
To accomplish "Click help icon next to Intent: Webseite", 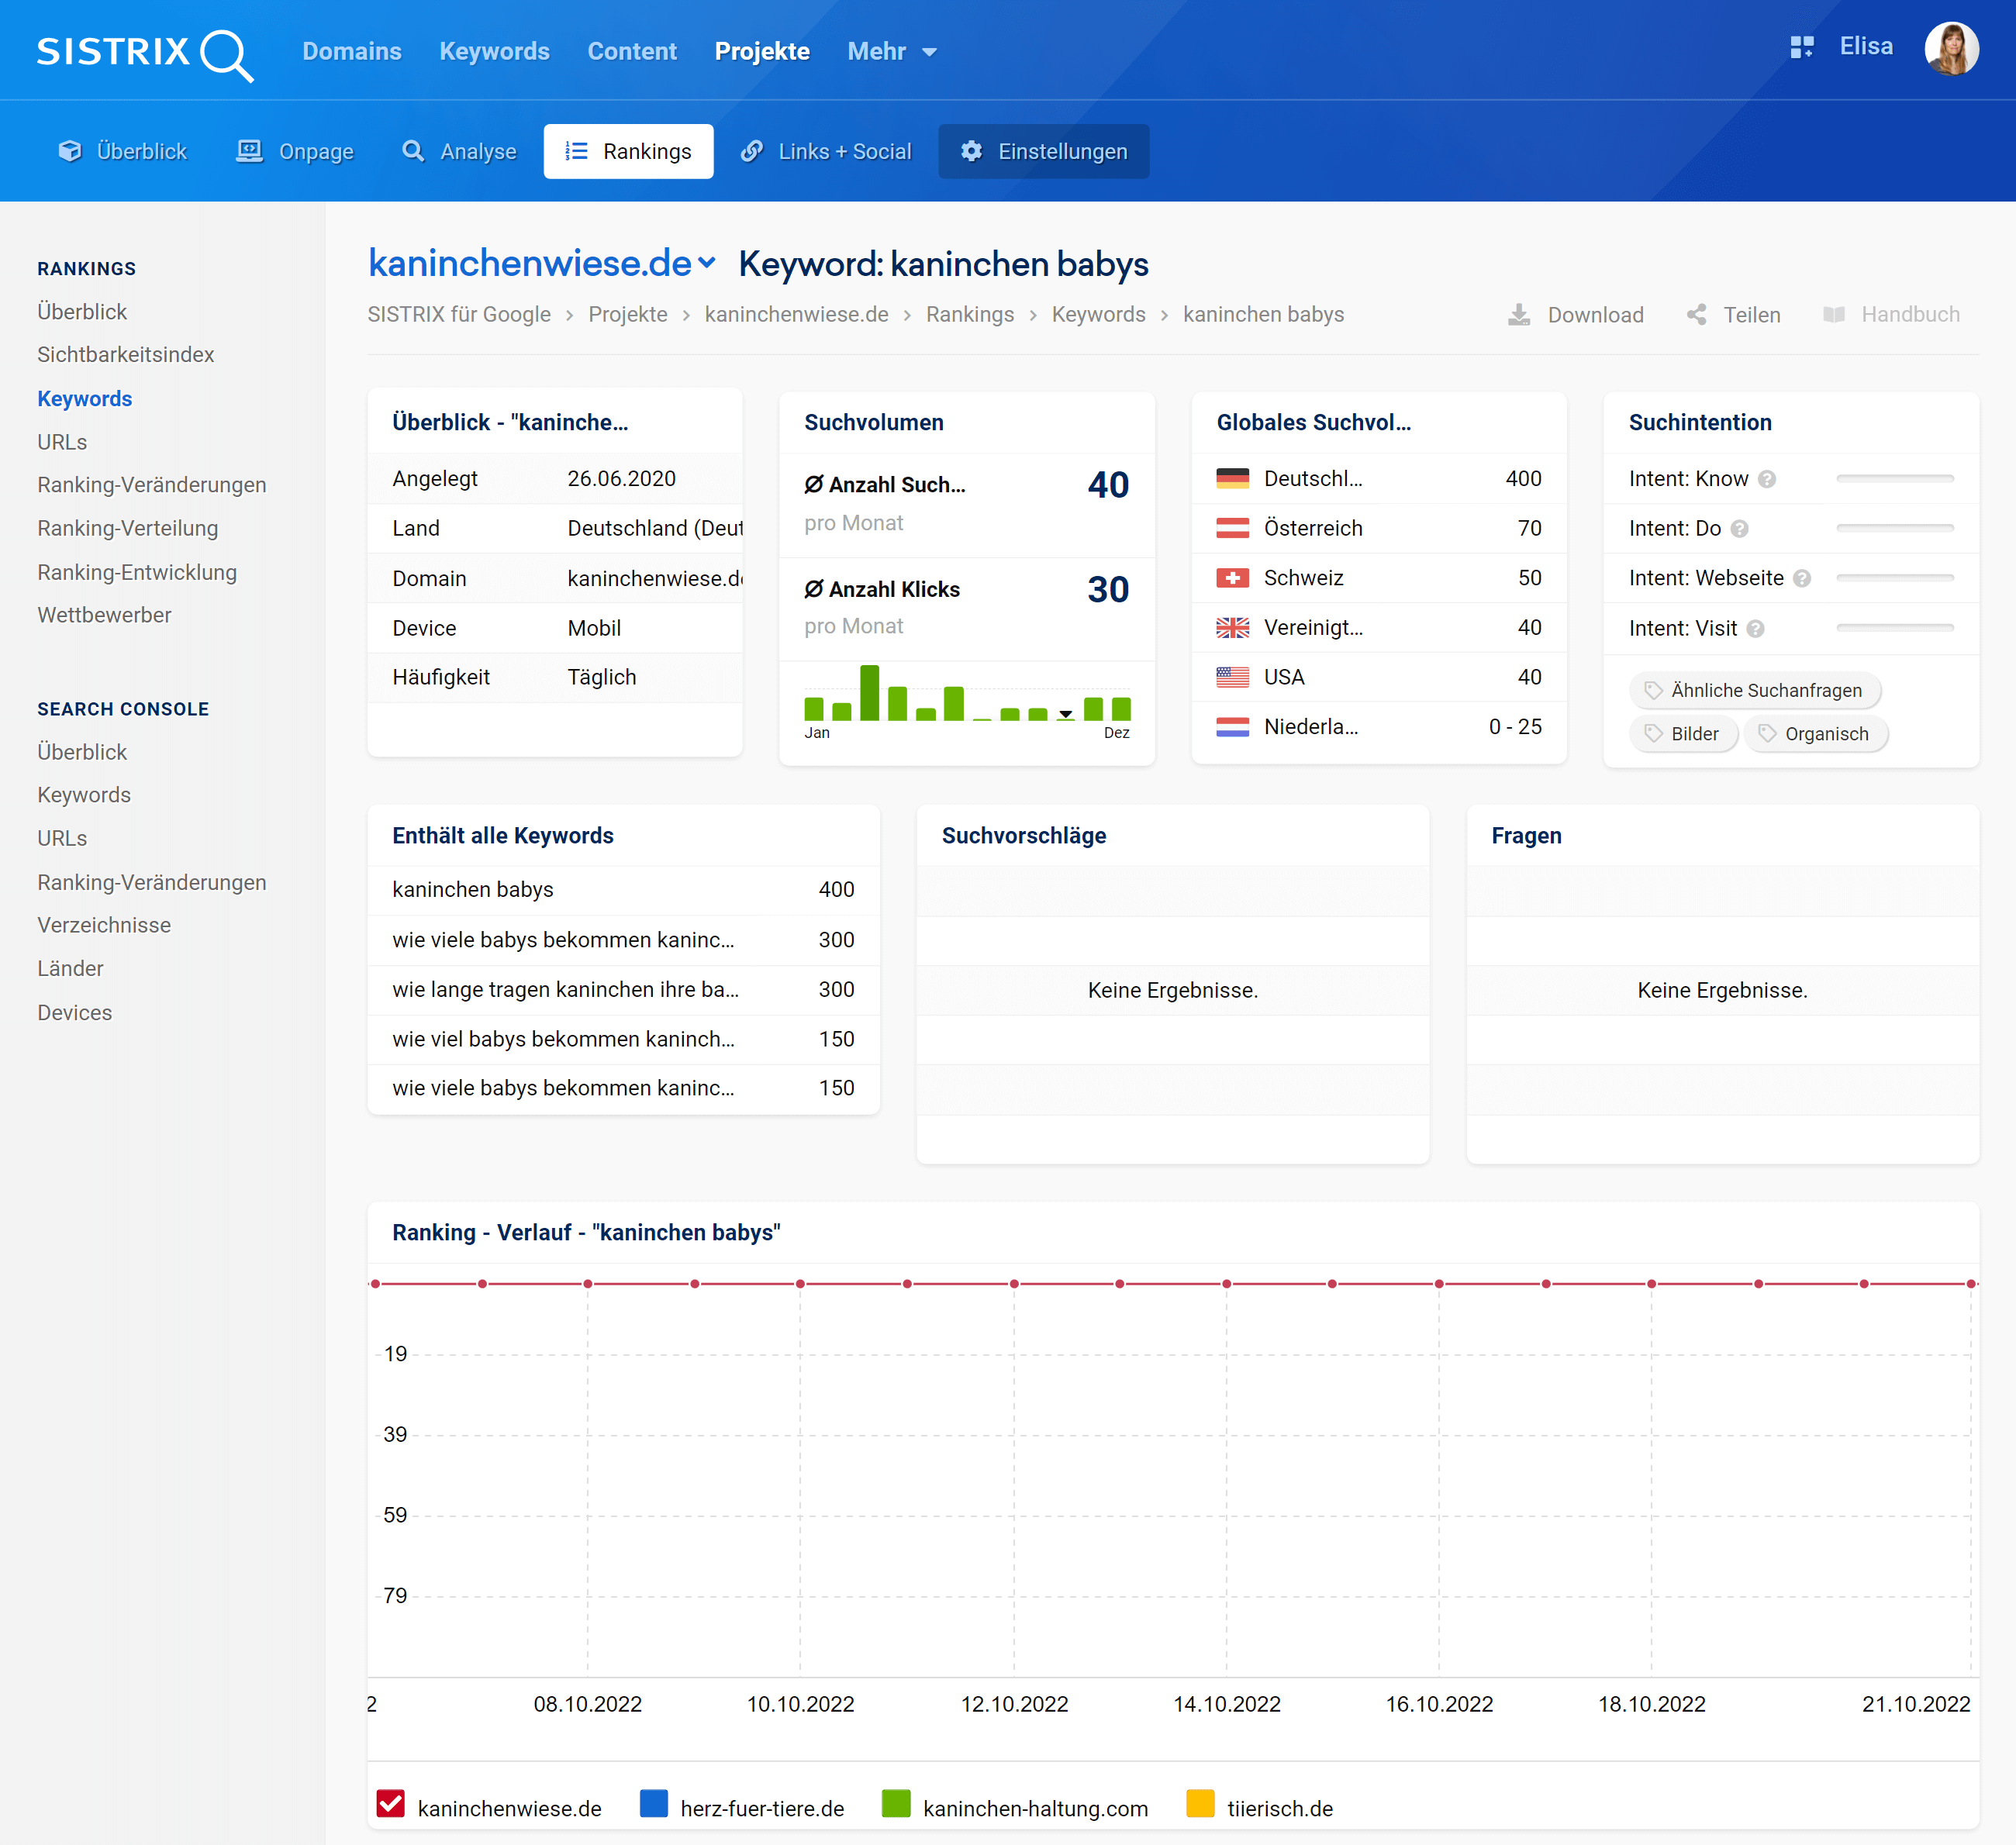I will point(1802,578).
